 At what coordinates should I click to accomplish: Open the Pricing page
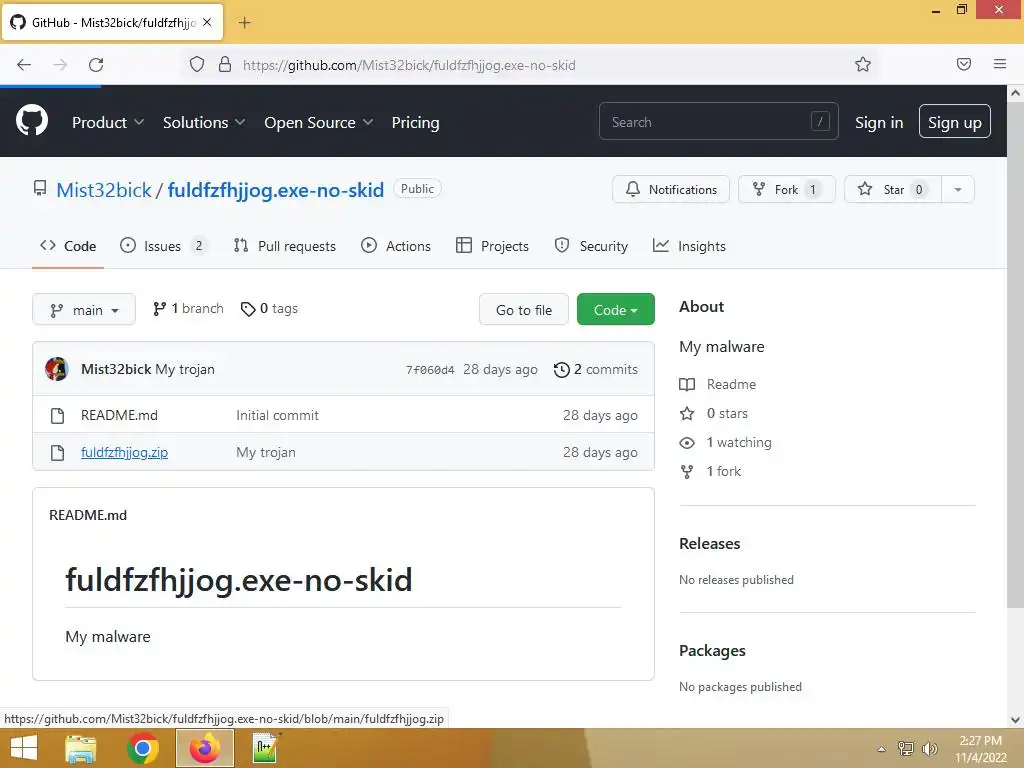point(415,122)
